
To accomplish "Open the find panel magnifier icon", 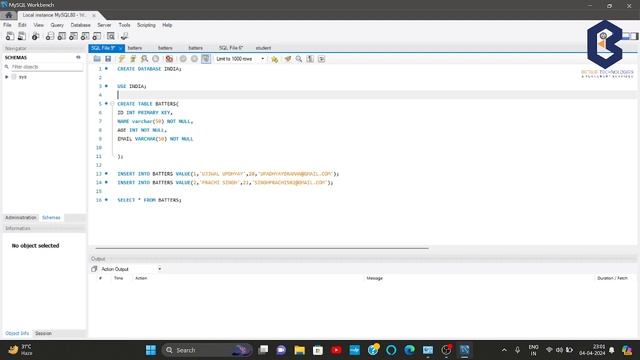I will click(299, 59).
